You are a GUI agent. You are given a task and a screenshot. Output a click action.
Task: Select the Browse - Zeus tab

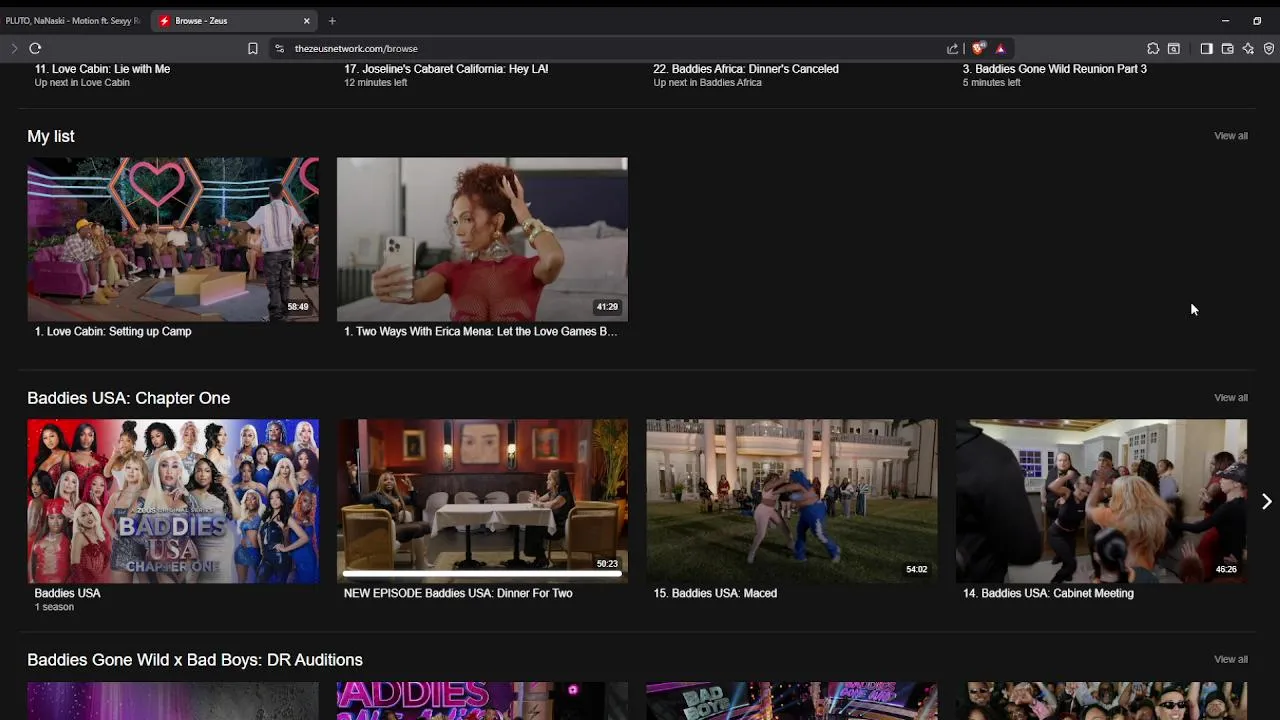coord(235,20)
